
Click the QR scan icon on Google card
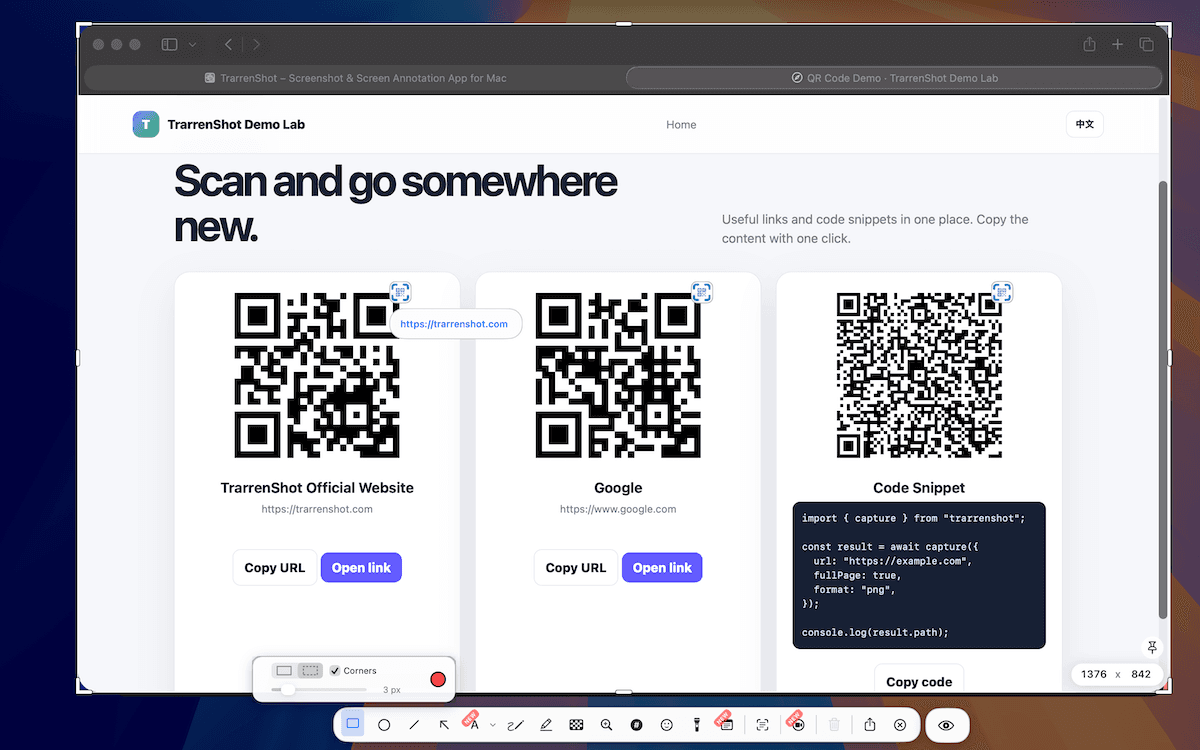[x=702, y=292]
